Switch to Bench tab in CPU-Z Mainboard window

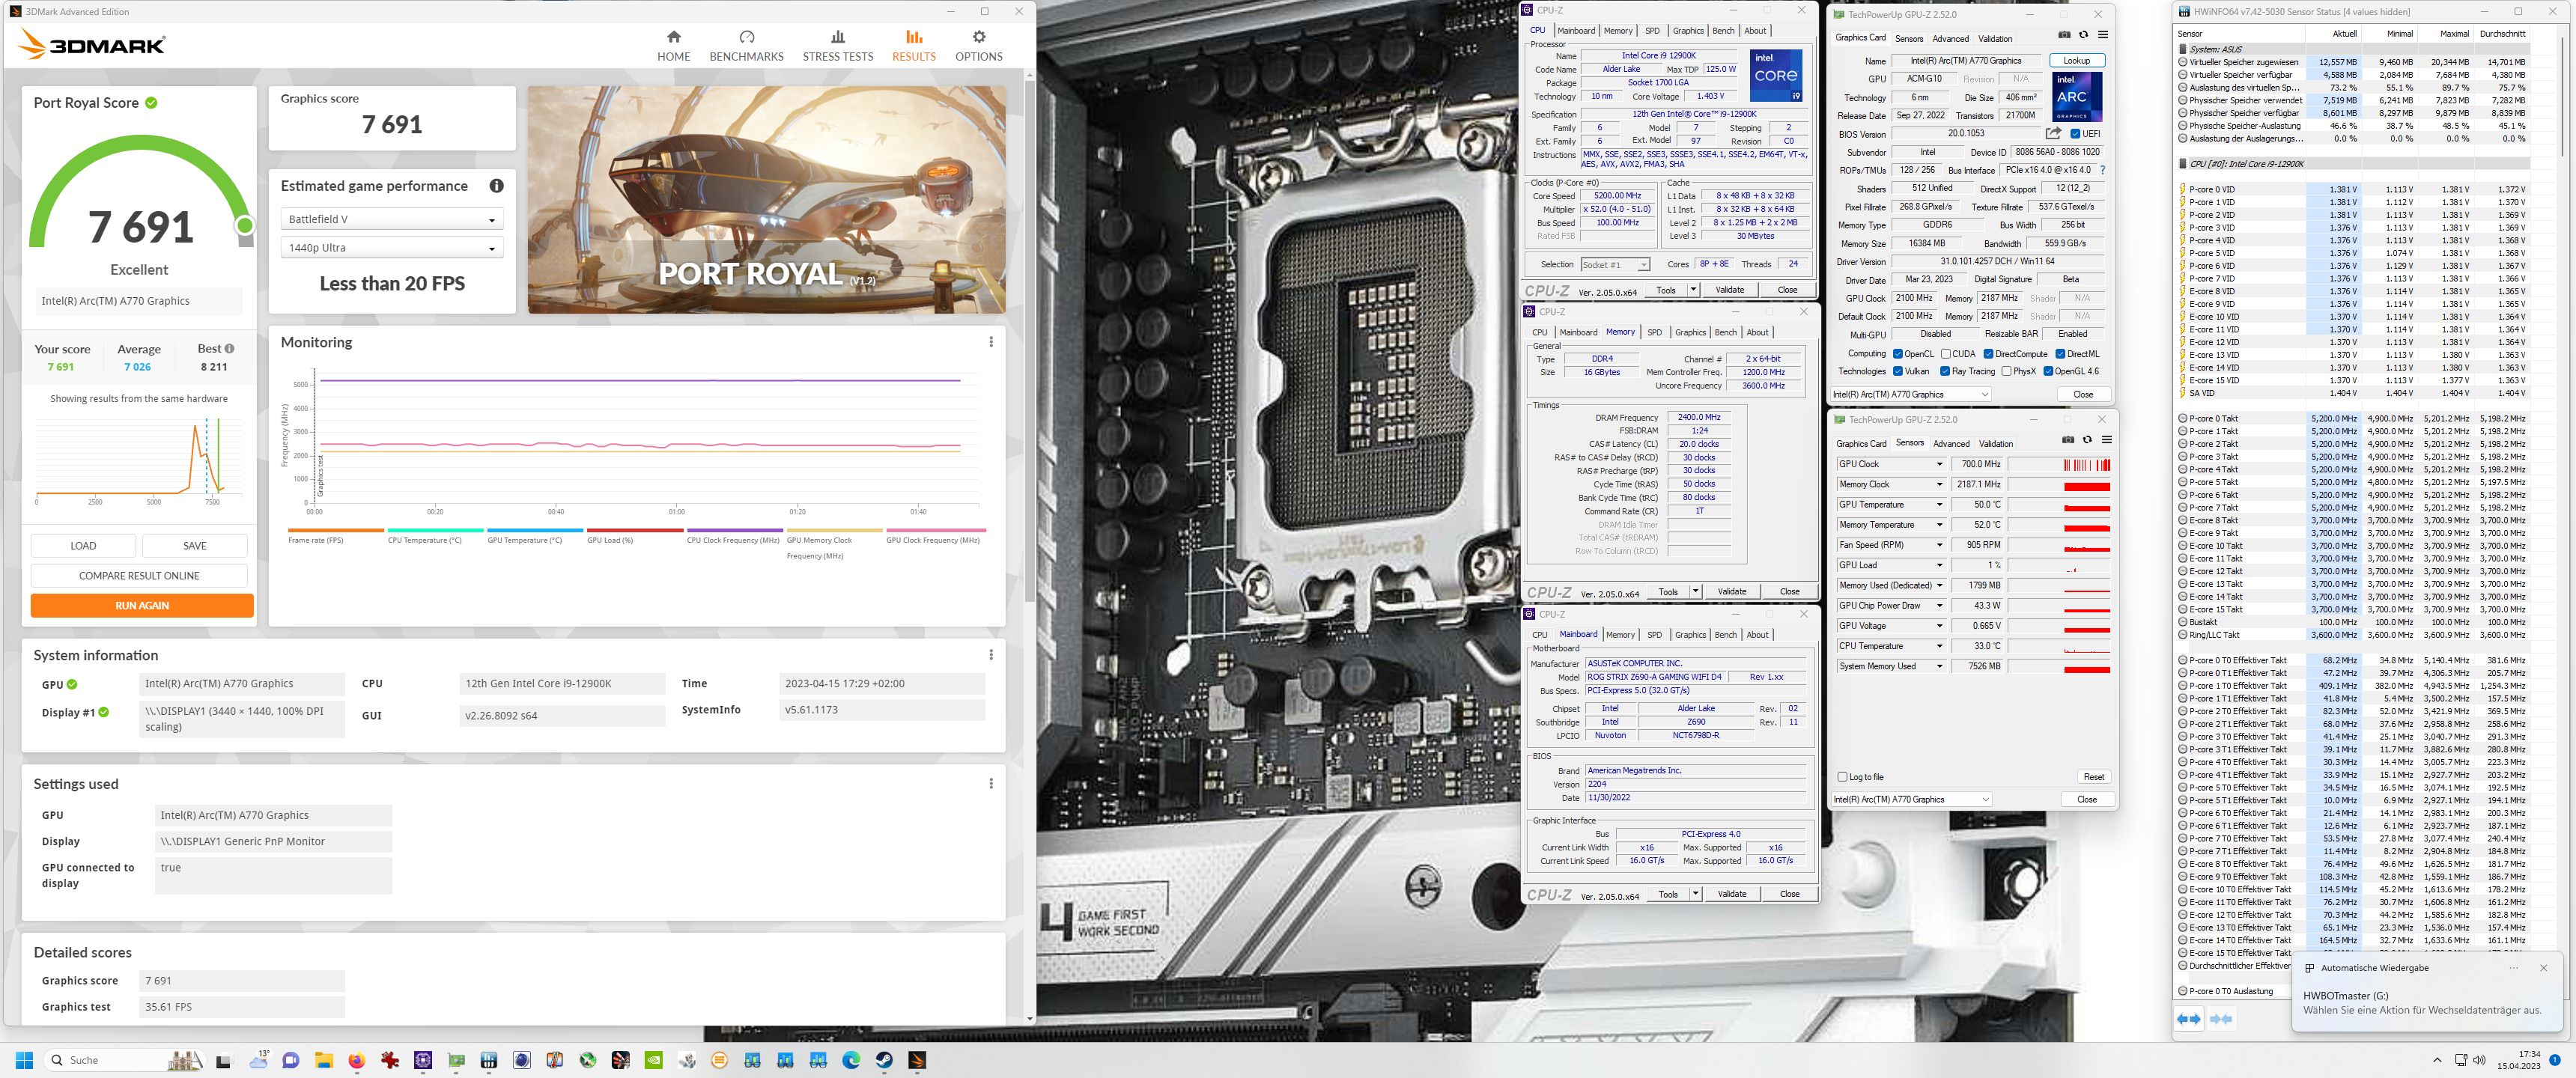1726,634
